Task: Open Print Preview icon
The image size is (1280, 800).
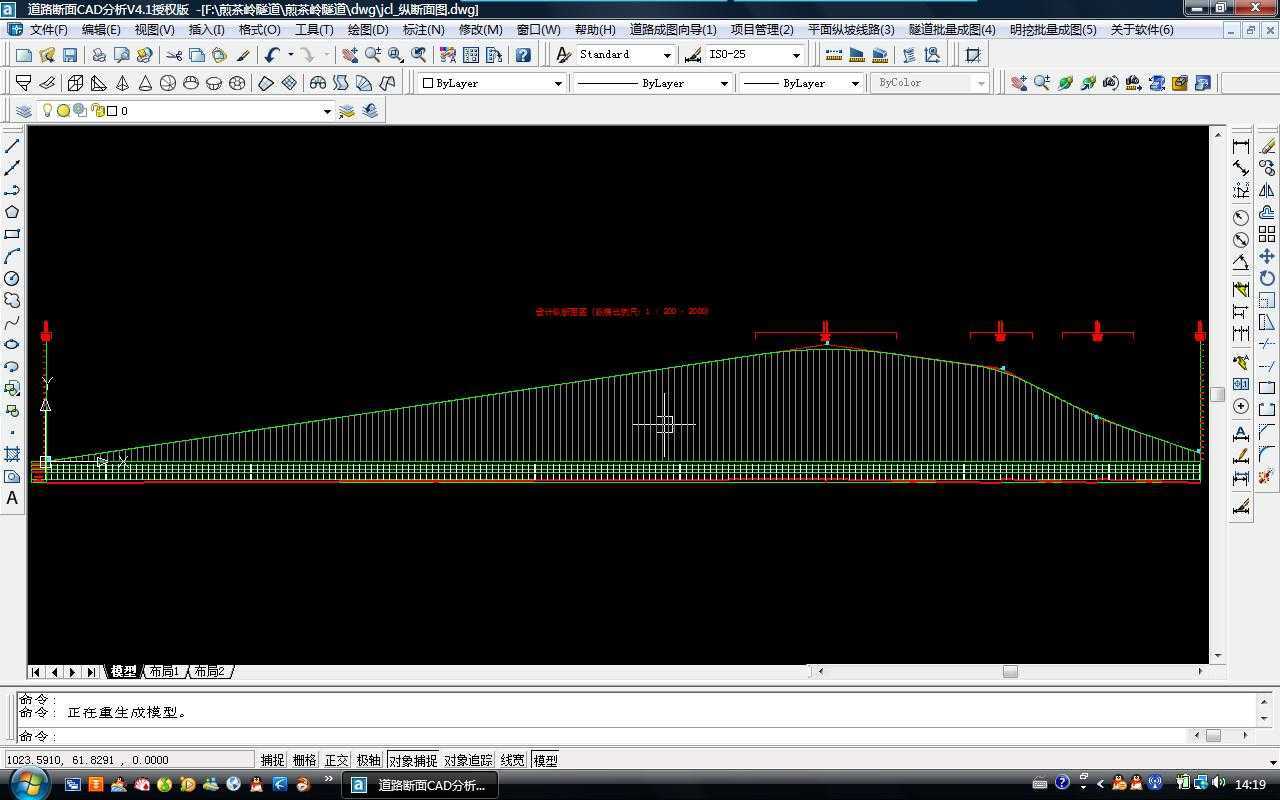Action: 122,55
